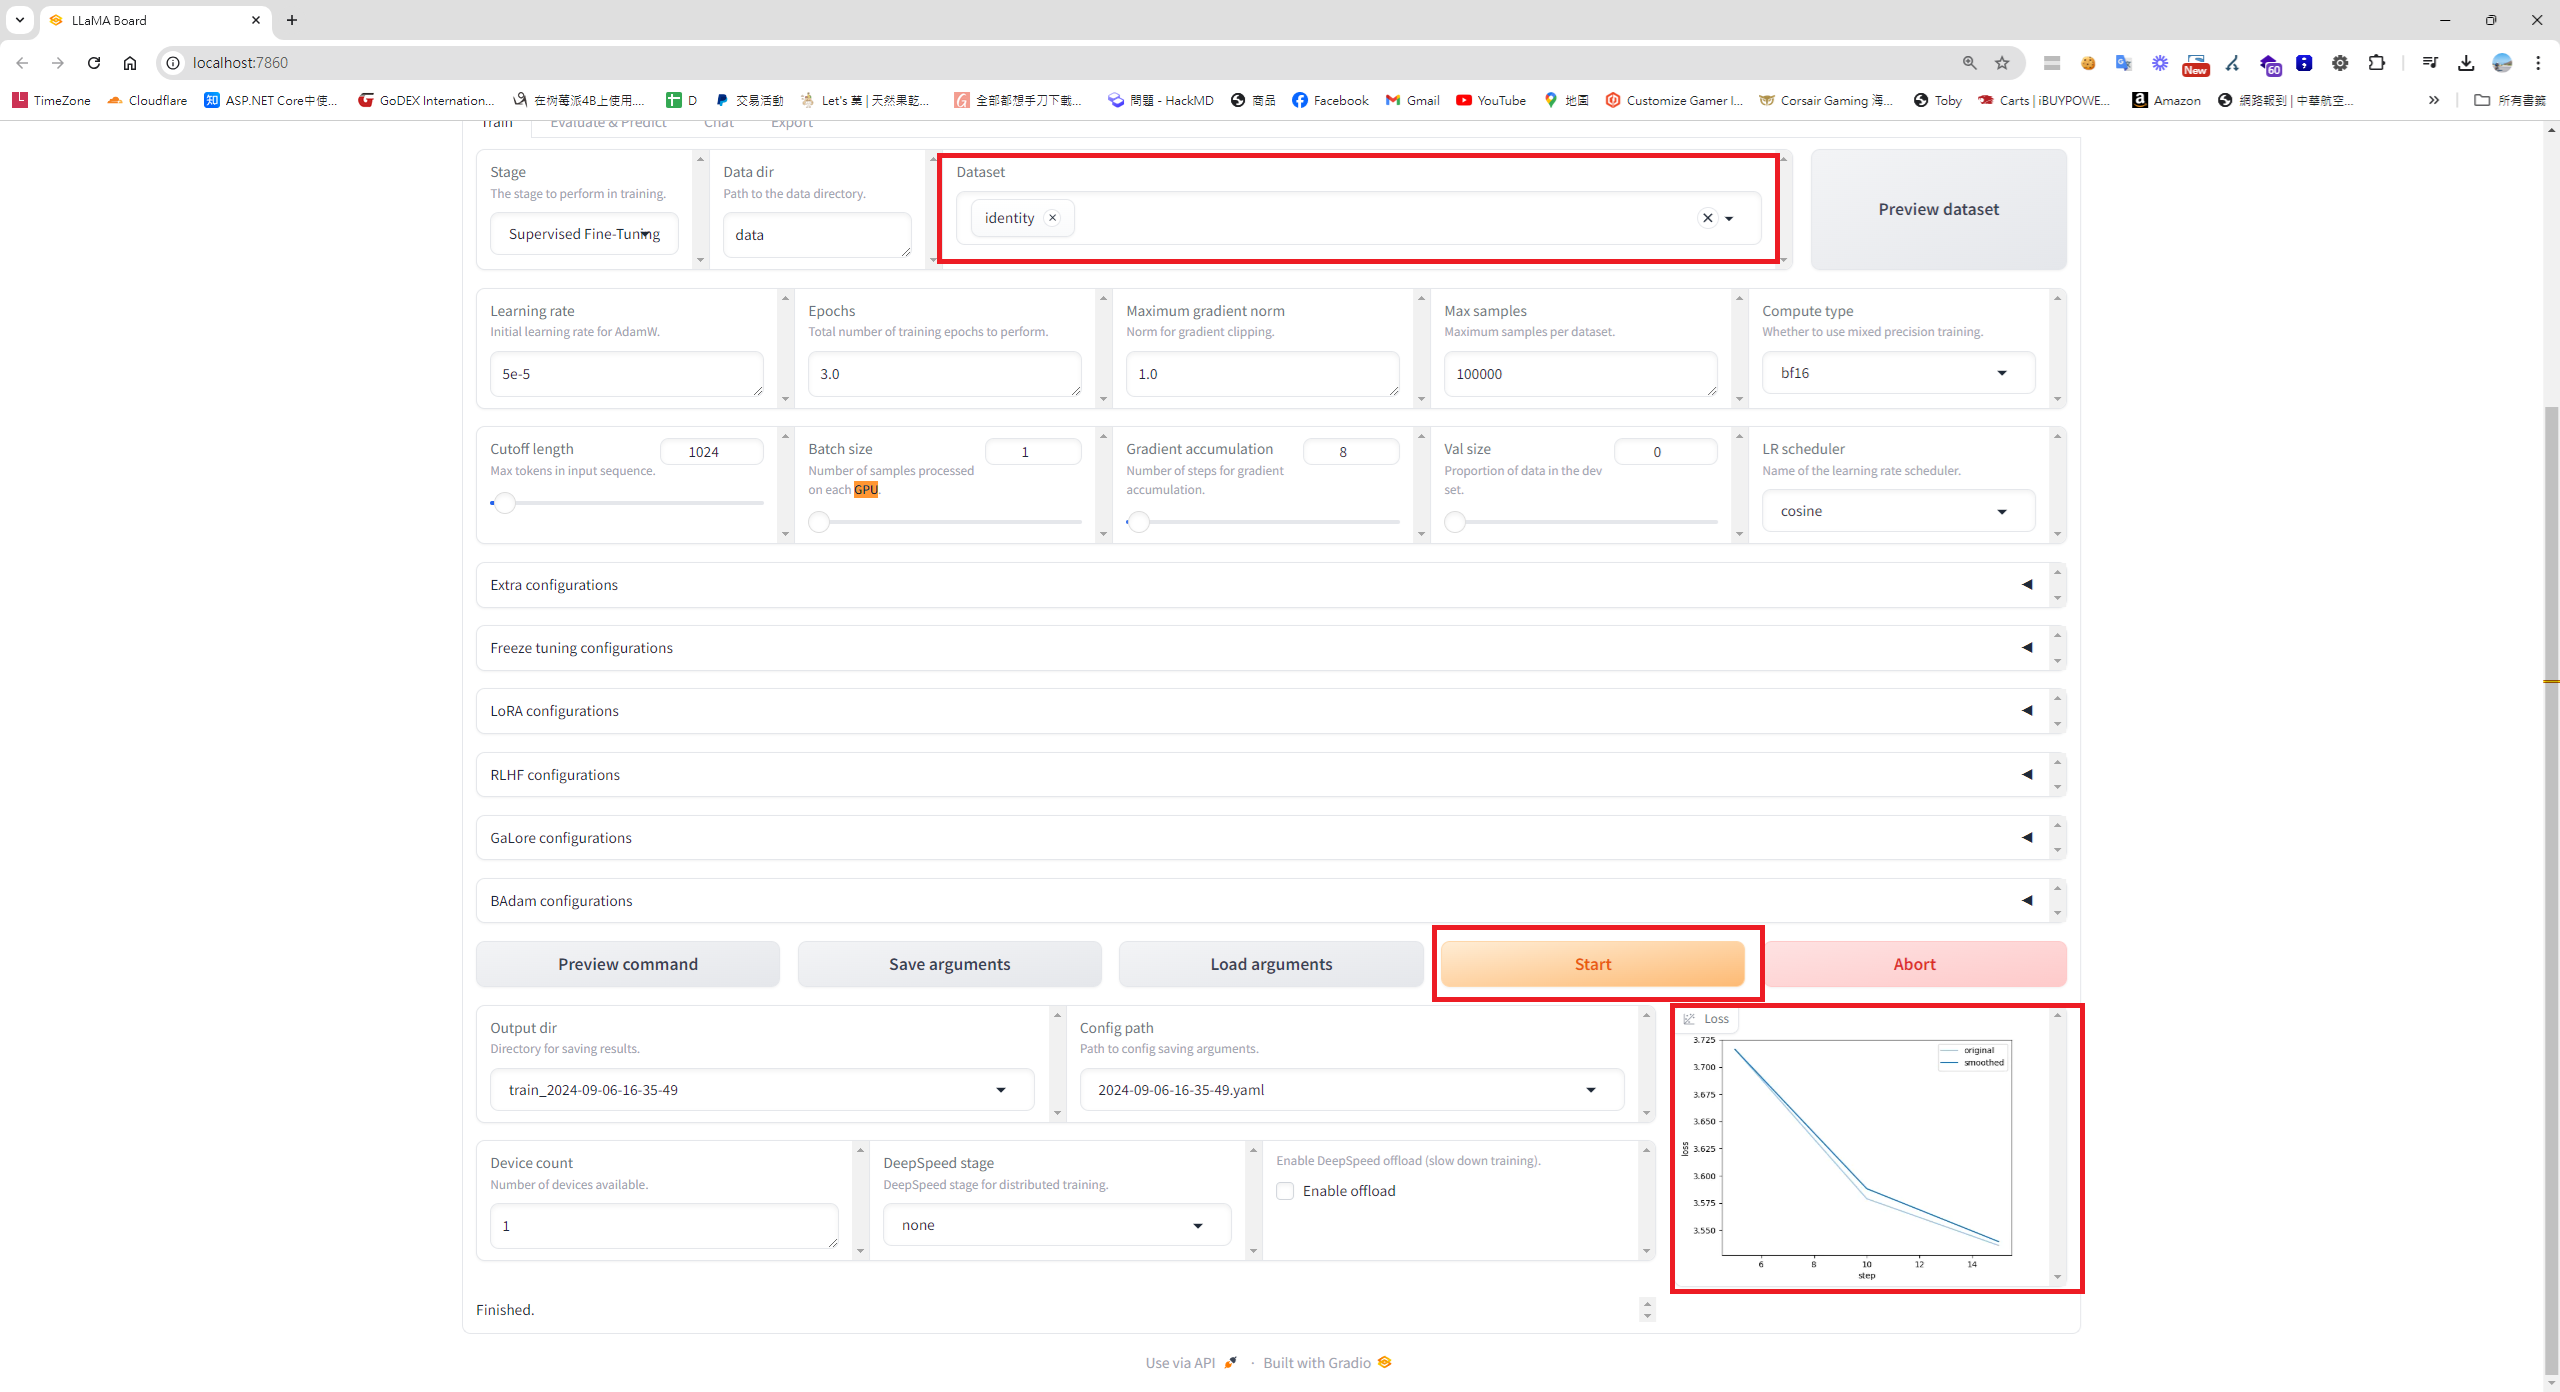Open browser downloads icon
The image size is (2560, 1392).
tap(2466, 62)
